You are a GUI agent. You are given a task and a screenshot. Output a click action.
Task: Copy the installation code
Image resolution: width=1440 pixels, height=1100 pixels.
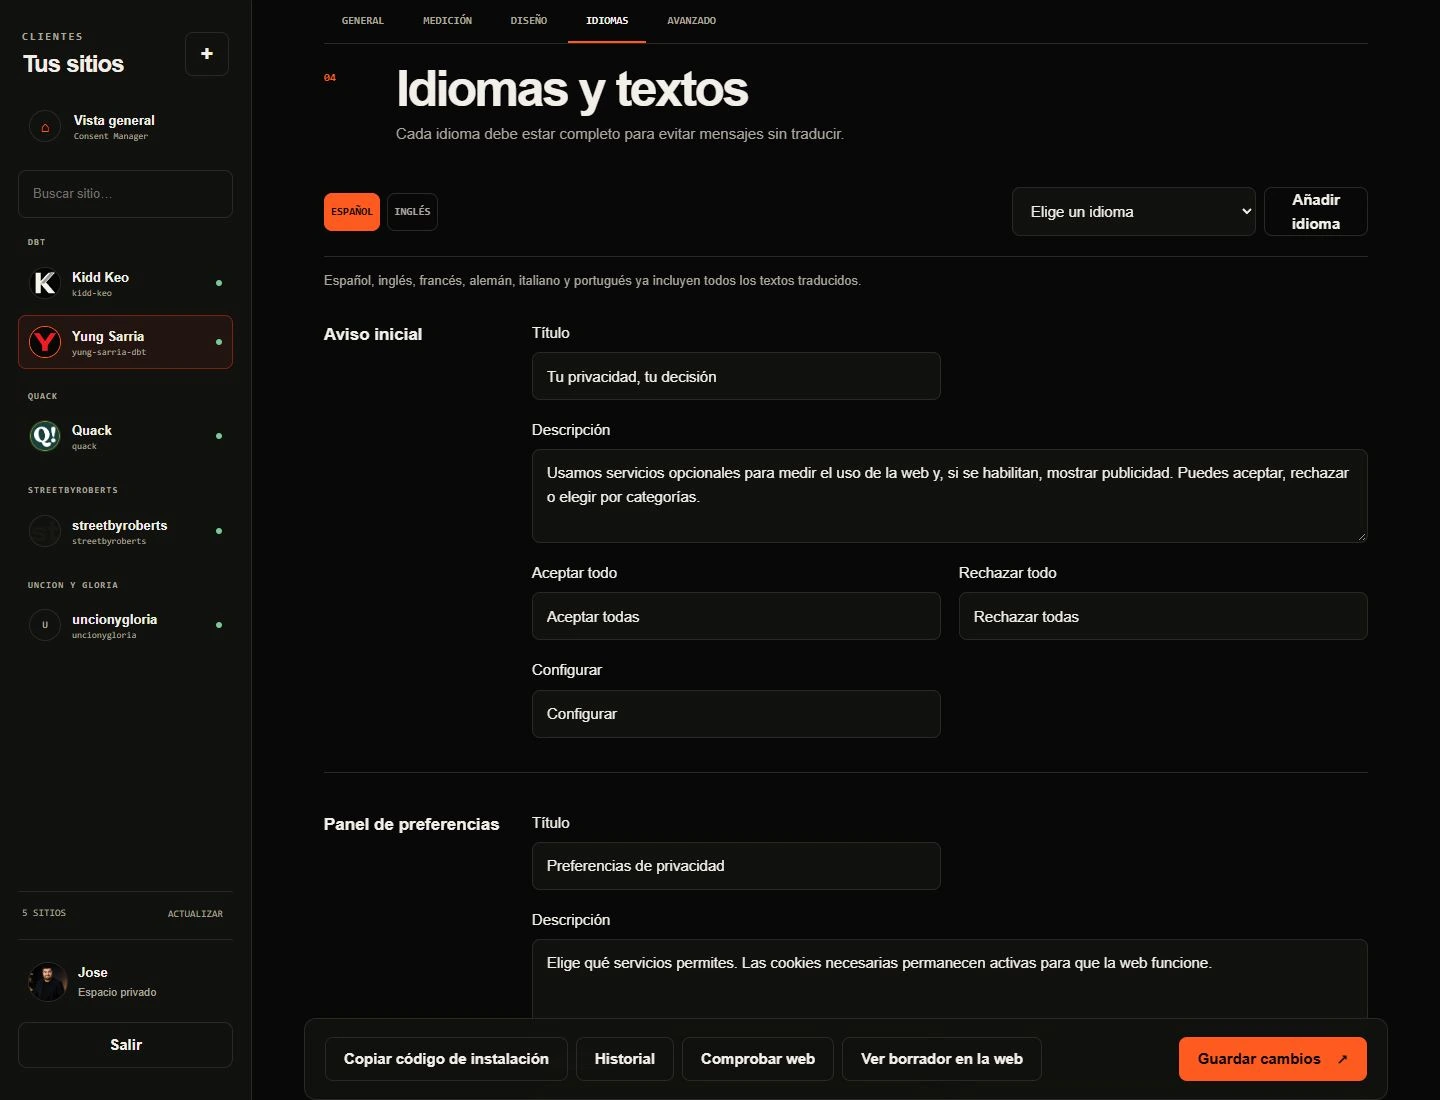[446, 1059]
